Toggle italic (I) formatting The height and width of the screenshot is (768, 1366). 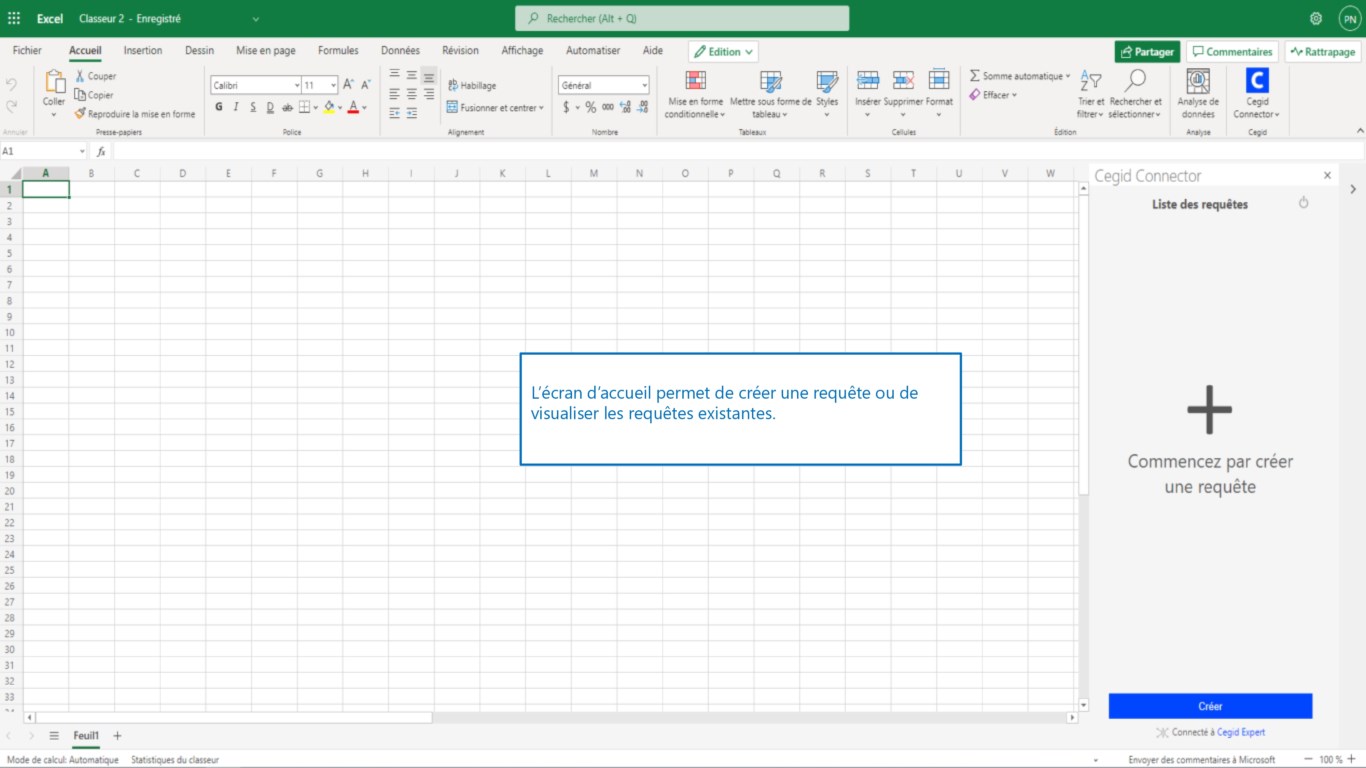click(x=236, y=107)
